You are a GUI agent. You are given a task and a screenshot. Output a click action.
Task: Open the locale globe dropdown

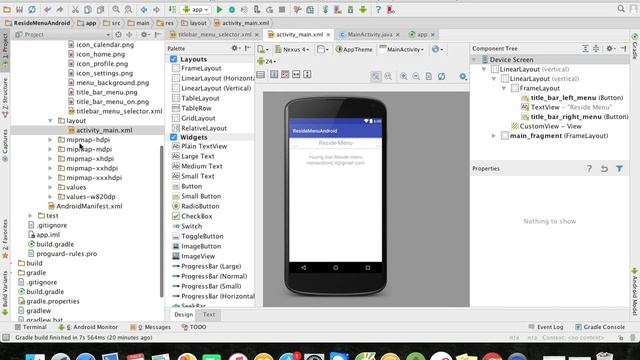[x=437, y=49]
